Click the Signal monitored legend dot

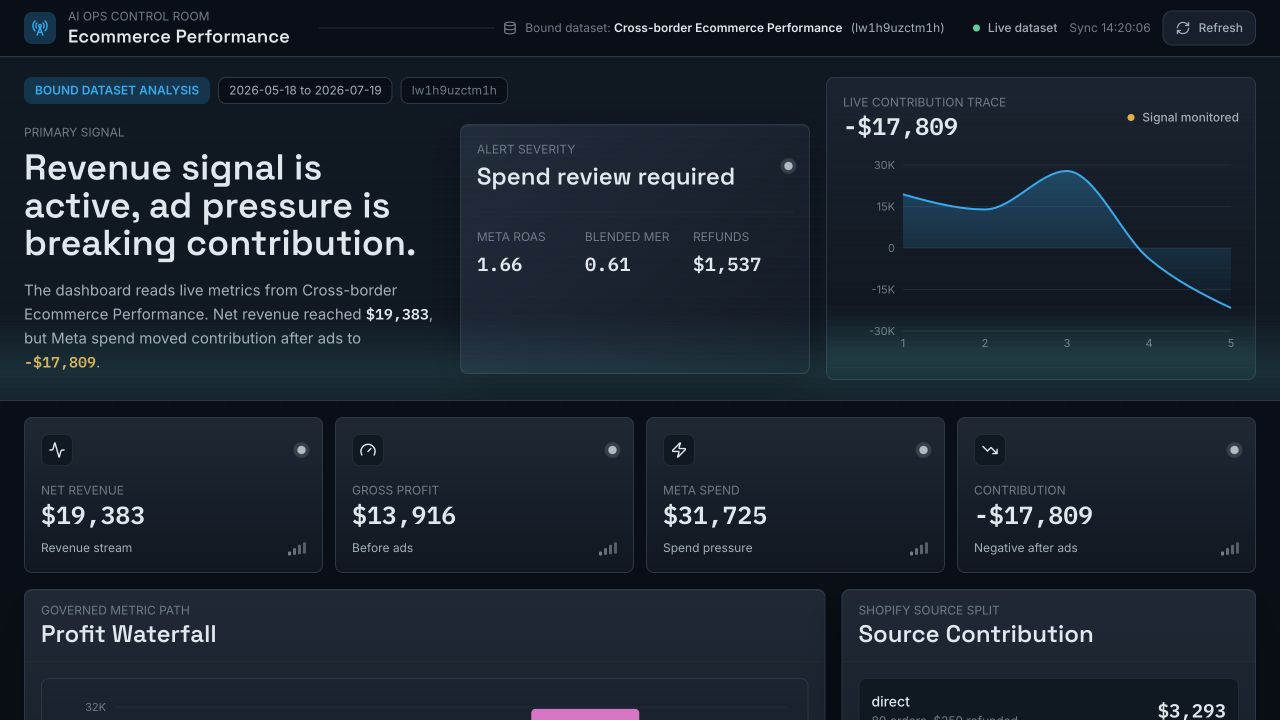coord(1131,118)
